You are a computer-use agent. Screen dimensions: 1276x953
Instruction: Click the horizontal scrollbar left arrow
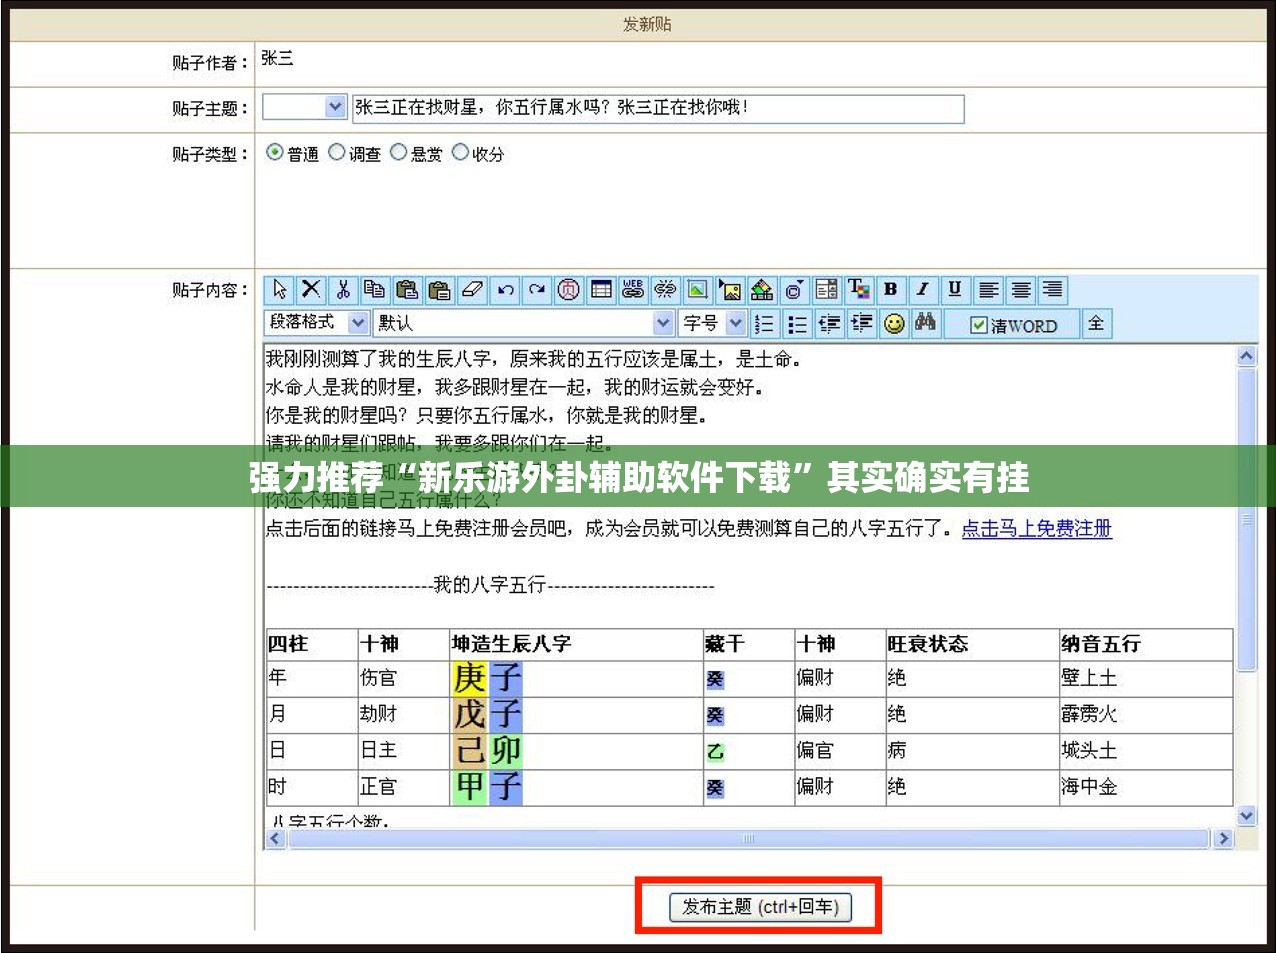(277, 839)
